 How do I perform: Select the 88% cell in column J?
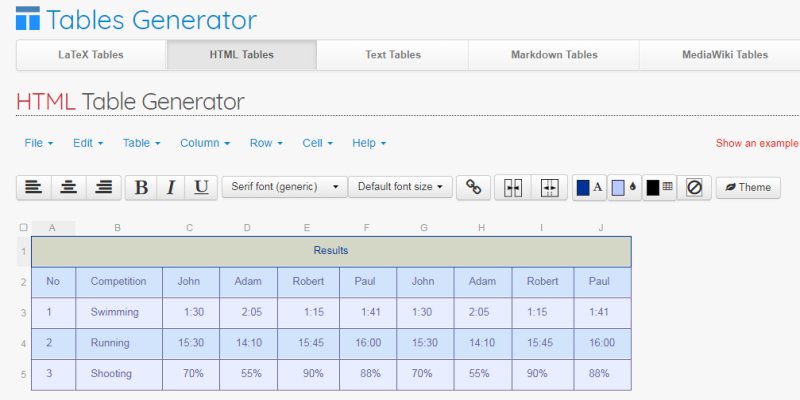603,374
